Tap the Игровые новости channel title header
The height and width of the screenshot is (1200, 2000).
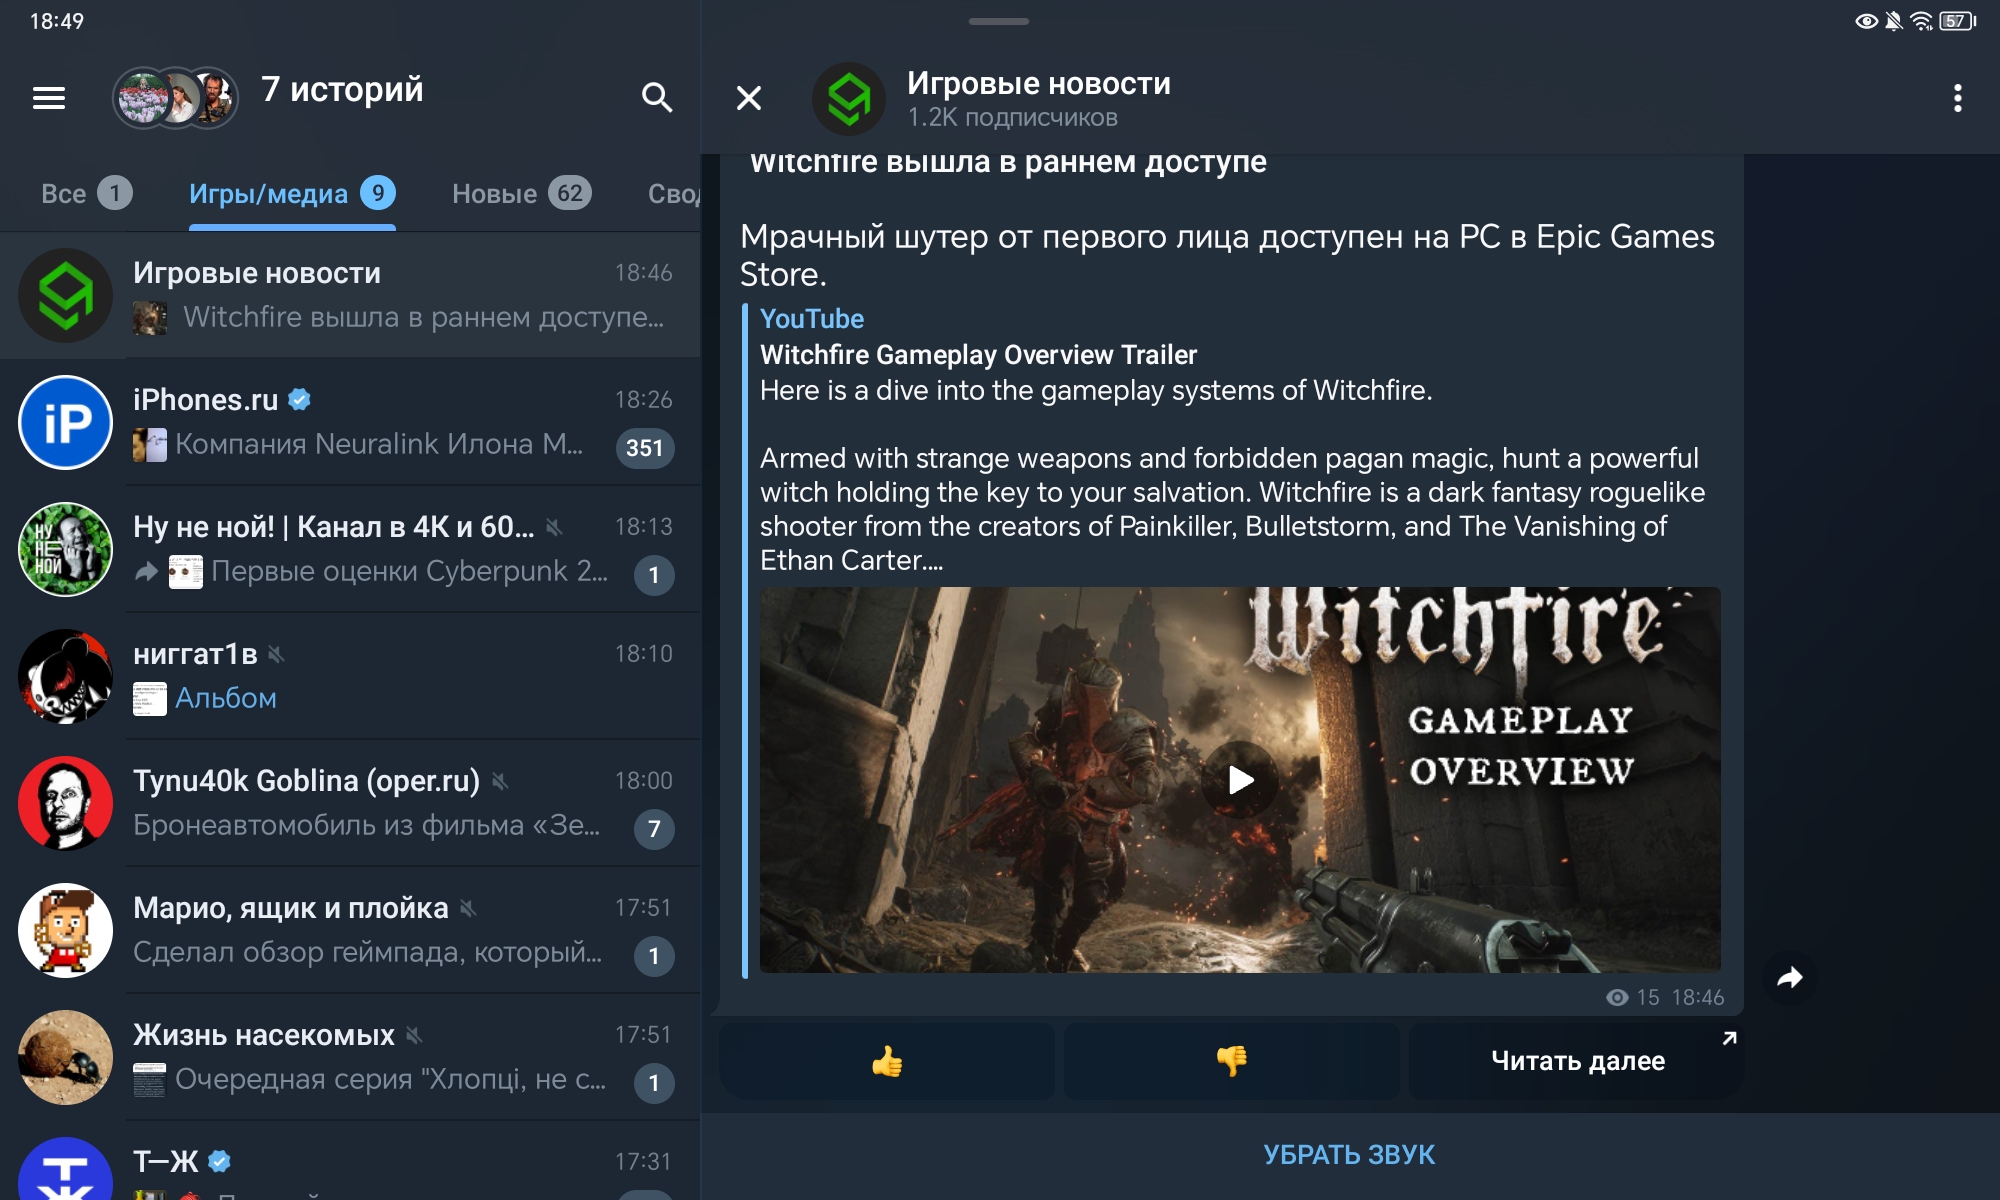coord(1039,83)
